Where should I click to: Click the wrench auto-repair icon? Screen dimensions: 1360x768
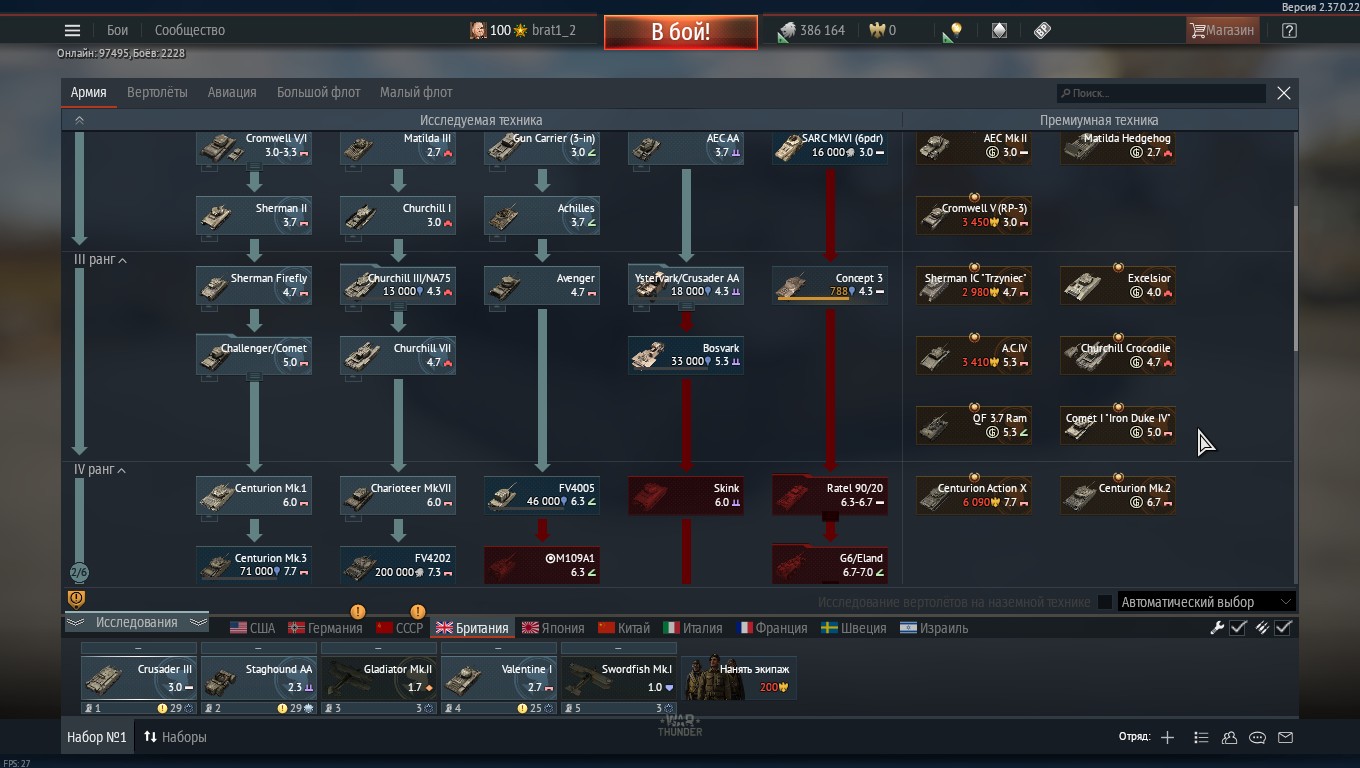[1217, 628]
